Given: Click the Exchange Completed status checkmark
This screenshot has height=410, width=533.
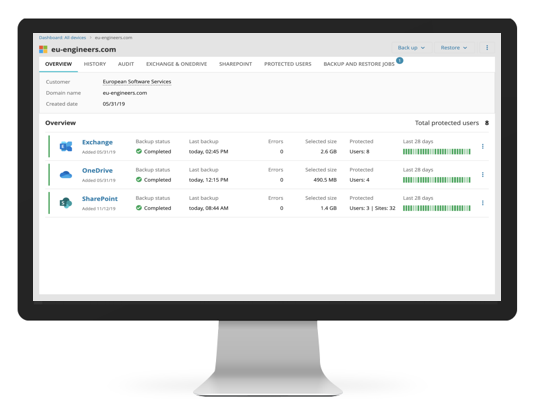Looking at the screenshot, I should [139, 151].
